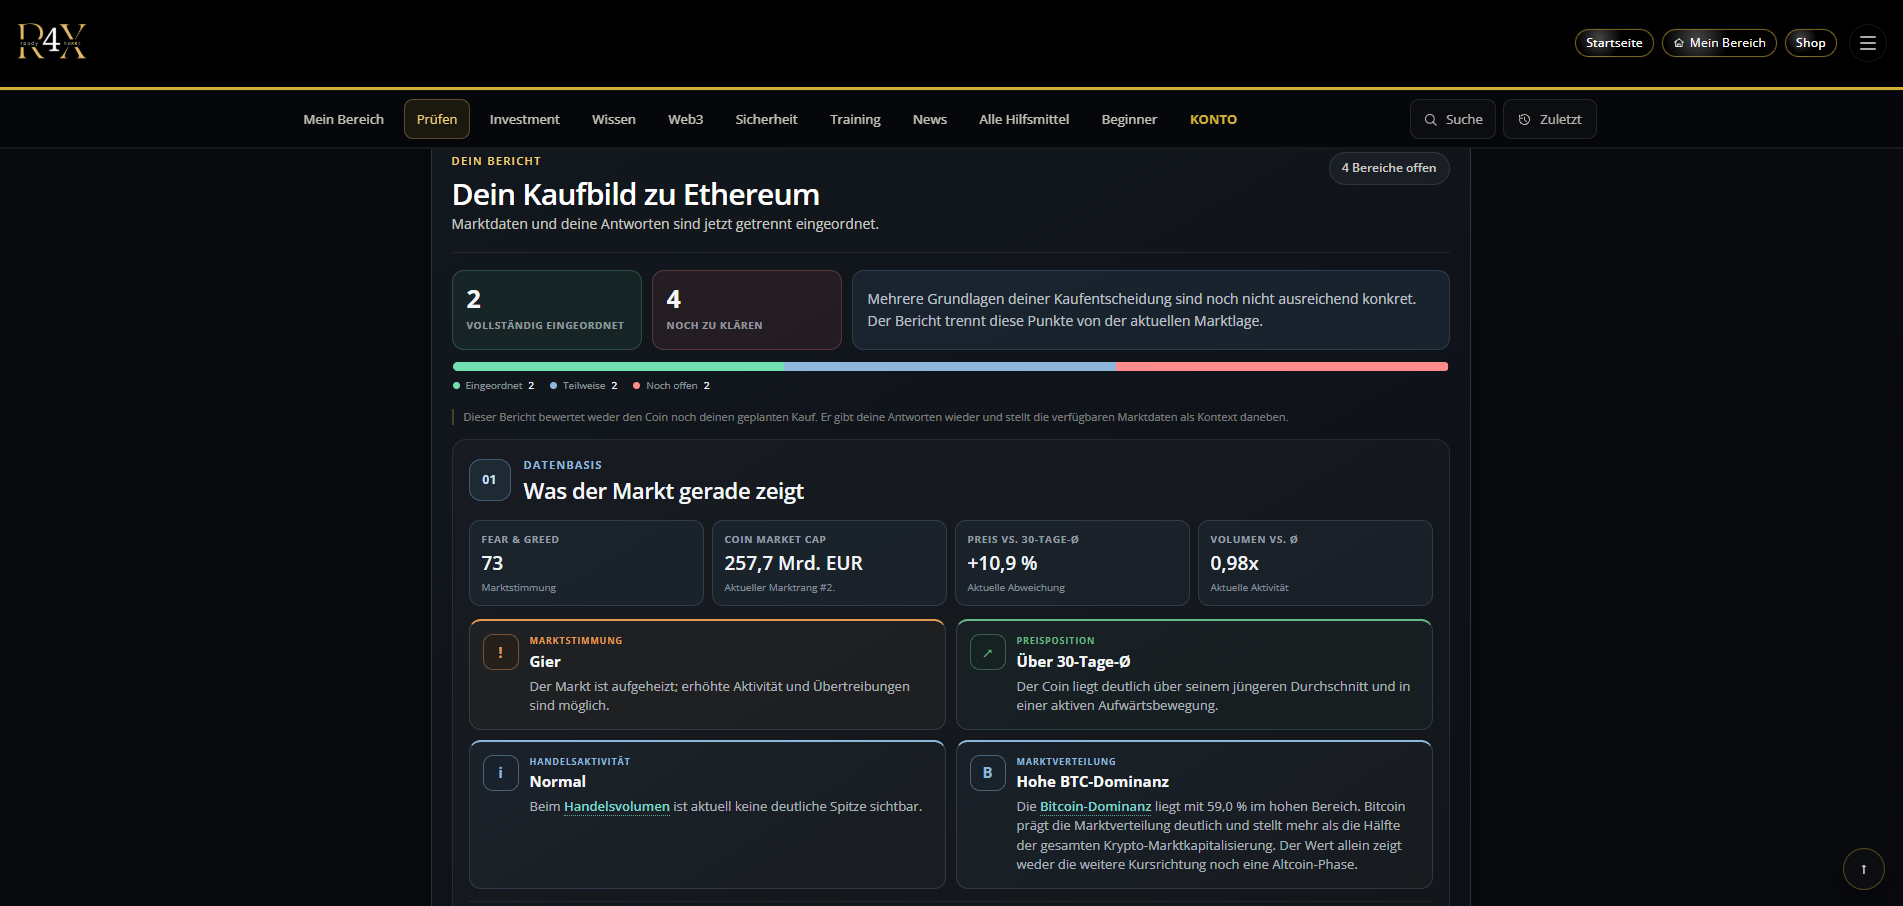
Task: Click the 4 Bereiche offen badge
Action: tap(1389, 168)
